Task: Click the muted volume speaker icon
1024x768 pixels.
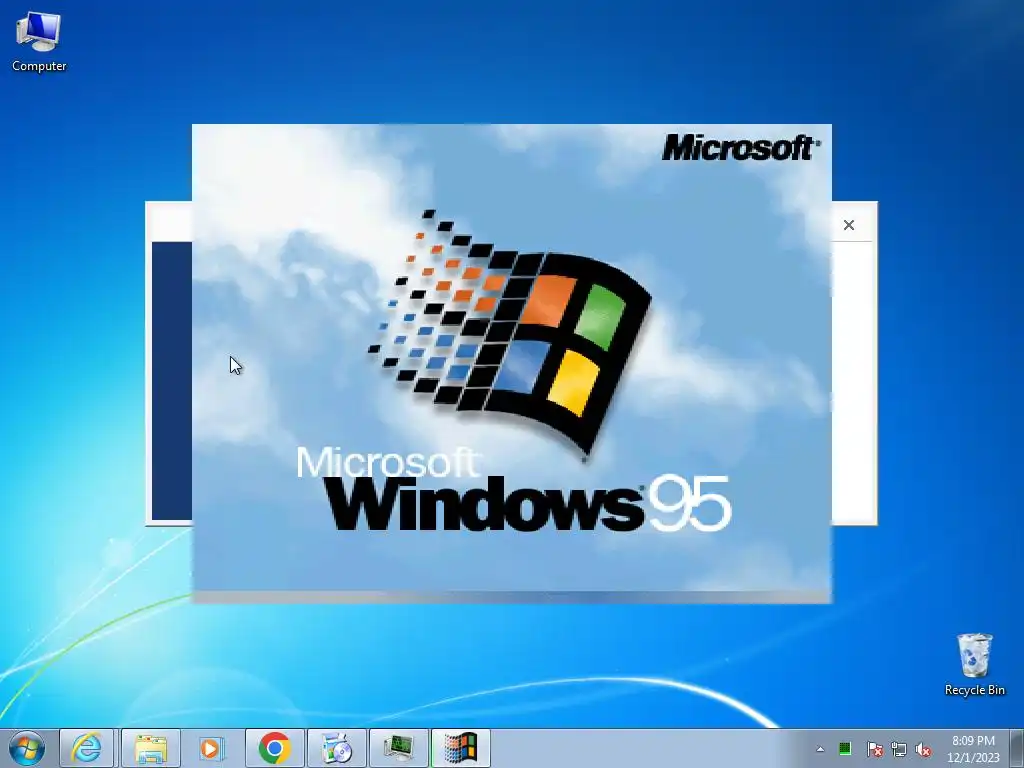Action: 923,749
